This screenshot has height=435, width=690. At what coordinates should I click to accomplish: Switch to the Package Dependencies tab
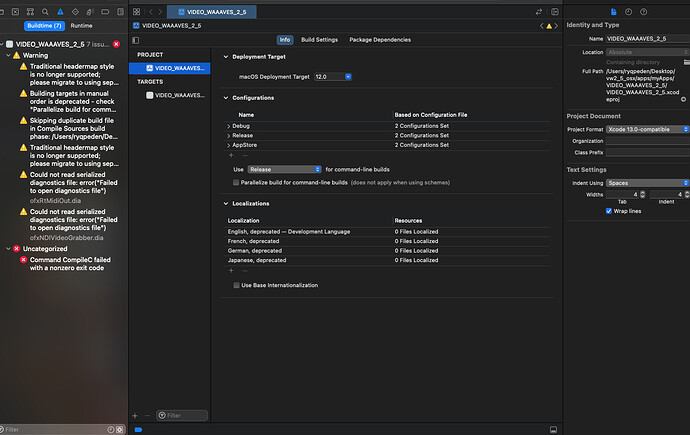click(380, 40)
